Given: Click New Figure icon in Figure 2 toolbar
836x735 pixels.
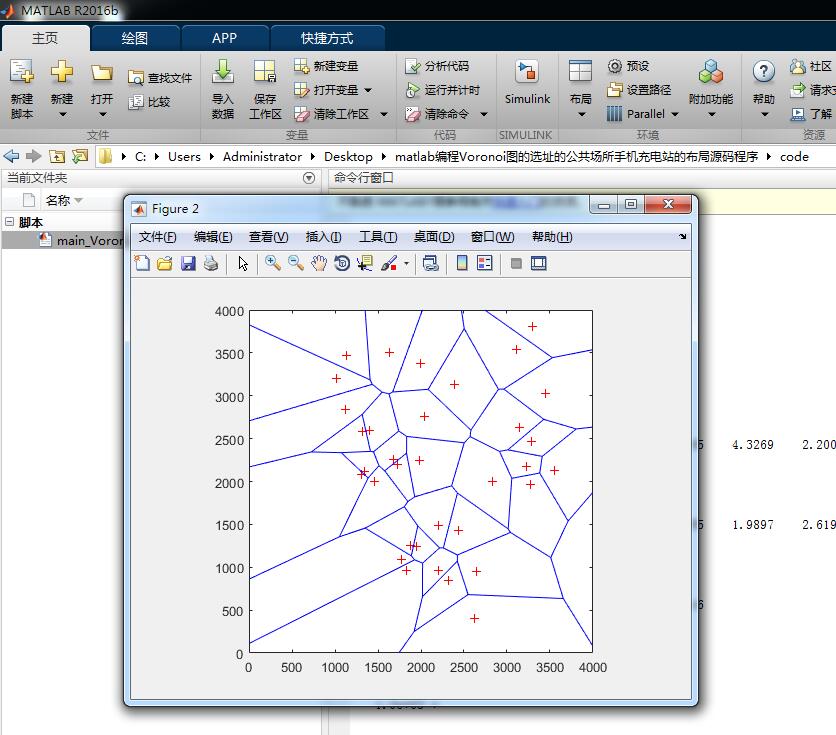Looking at the screenshot, I should pos(142,263).
